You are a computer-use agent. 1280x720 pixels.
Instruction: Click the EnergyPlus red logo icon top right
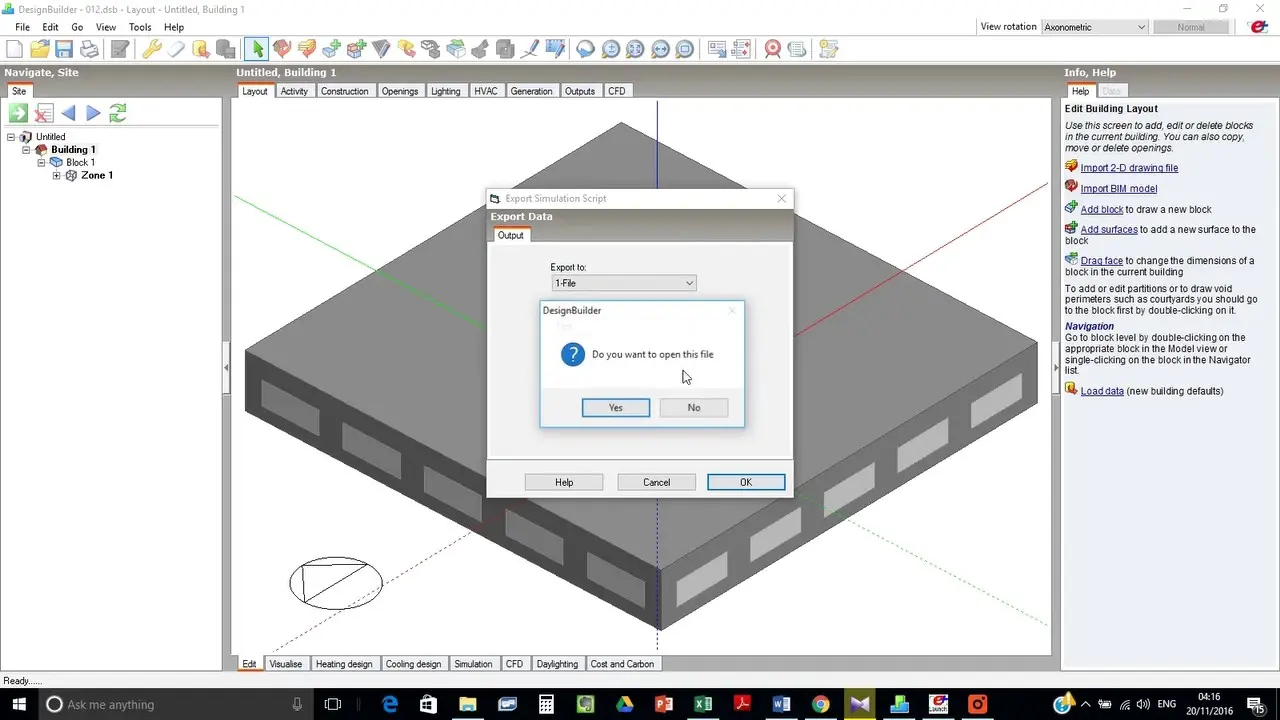pyautogui.click(x=1259, y=27)
